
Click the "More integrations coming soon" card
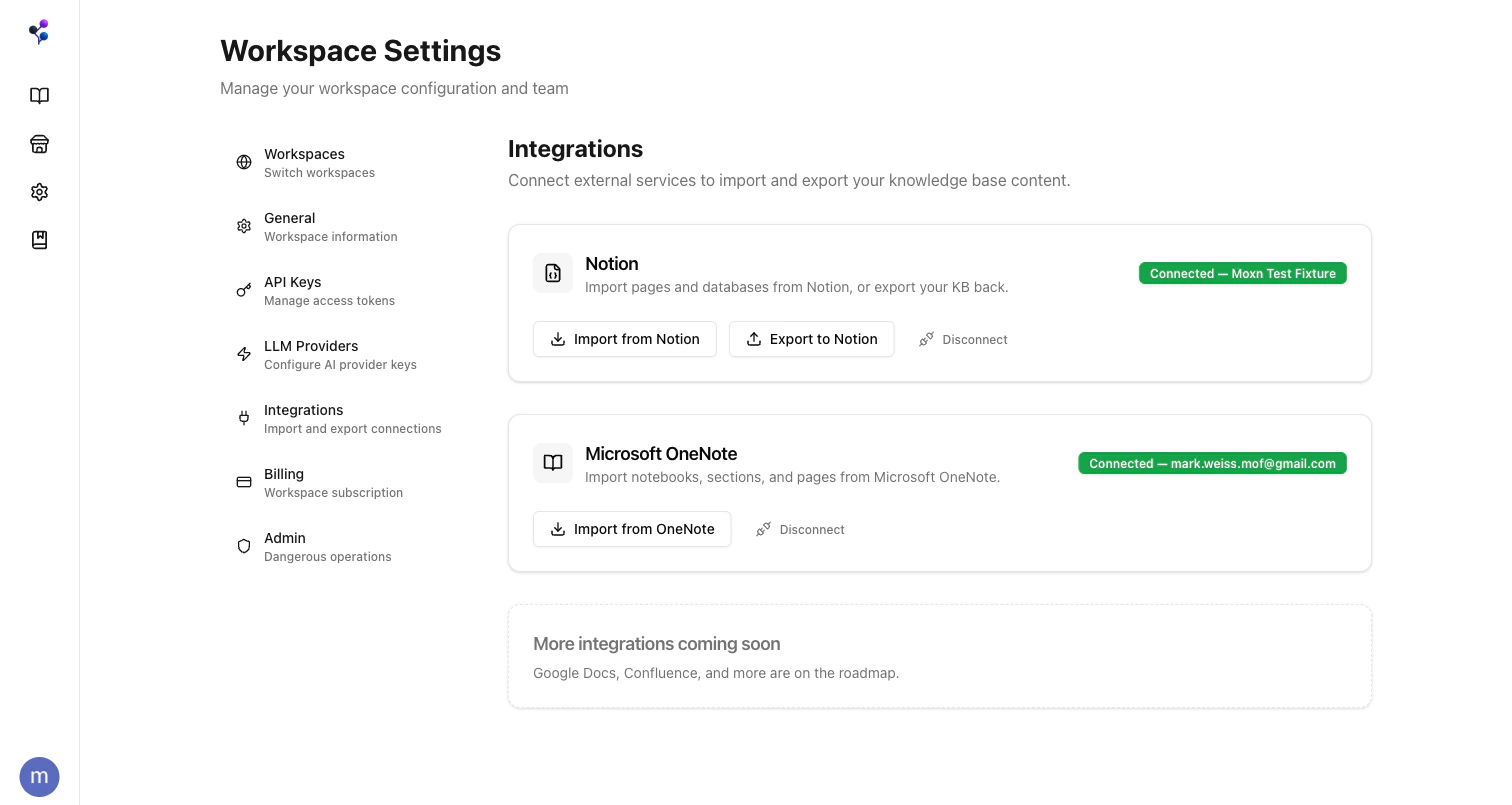[x=940, y=657]
